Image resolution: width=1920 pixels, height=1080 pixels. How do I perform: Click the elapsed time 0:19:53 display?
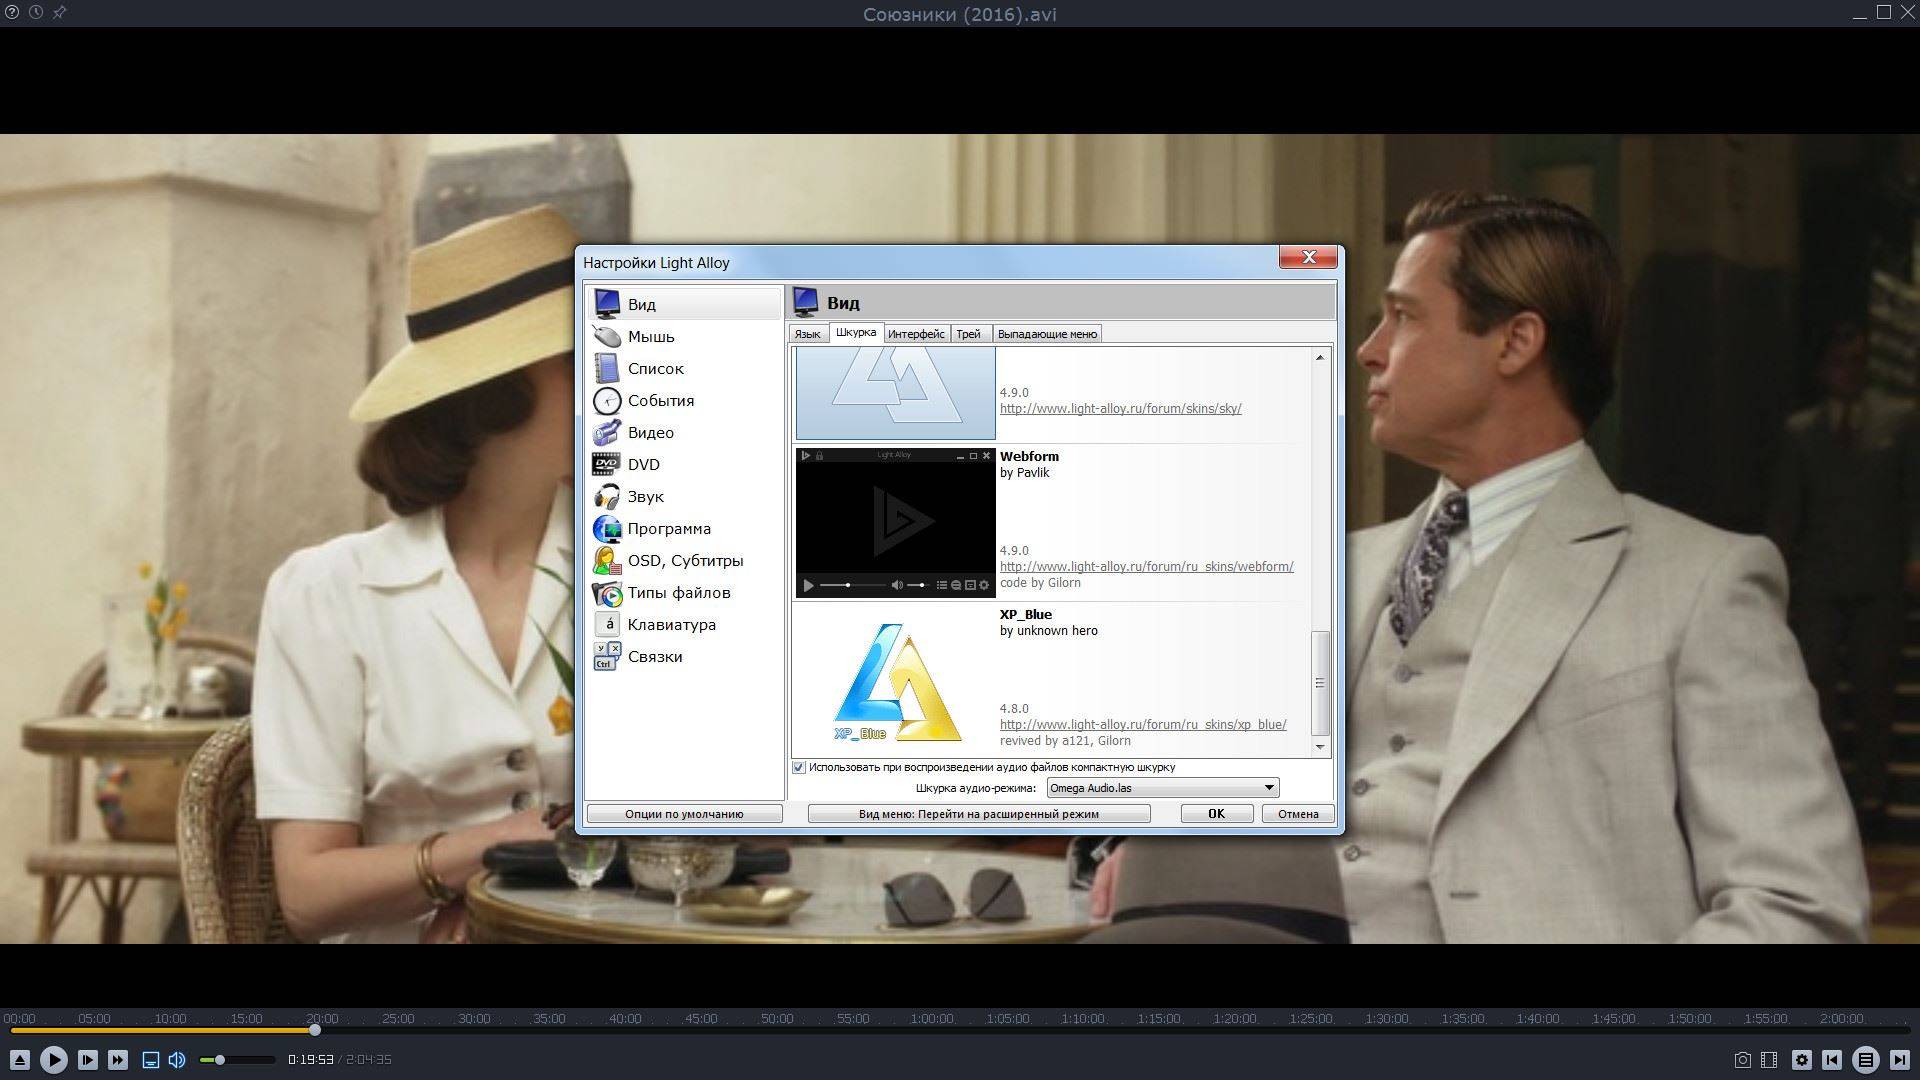pos(310,1060)
